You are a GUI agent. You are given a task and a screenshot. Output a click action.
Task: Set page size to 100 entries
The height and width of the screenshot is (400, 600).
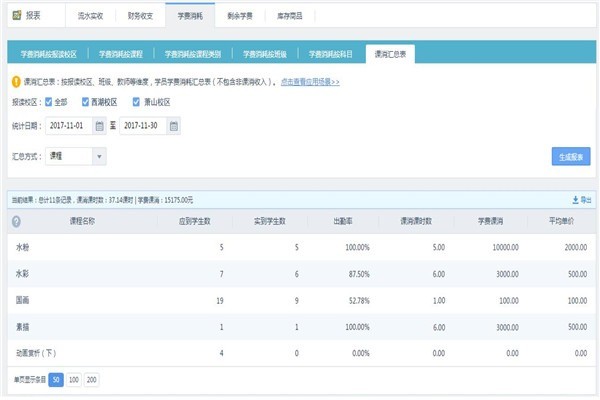(x=73, y=379)
